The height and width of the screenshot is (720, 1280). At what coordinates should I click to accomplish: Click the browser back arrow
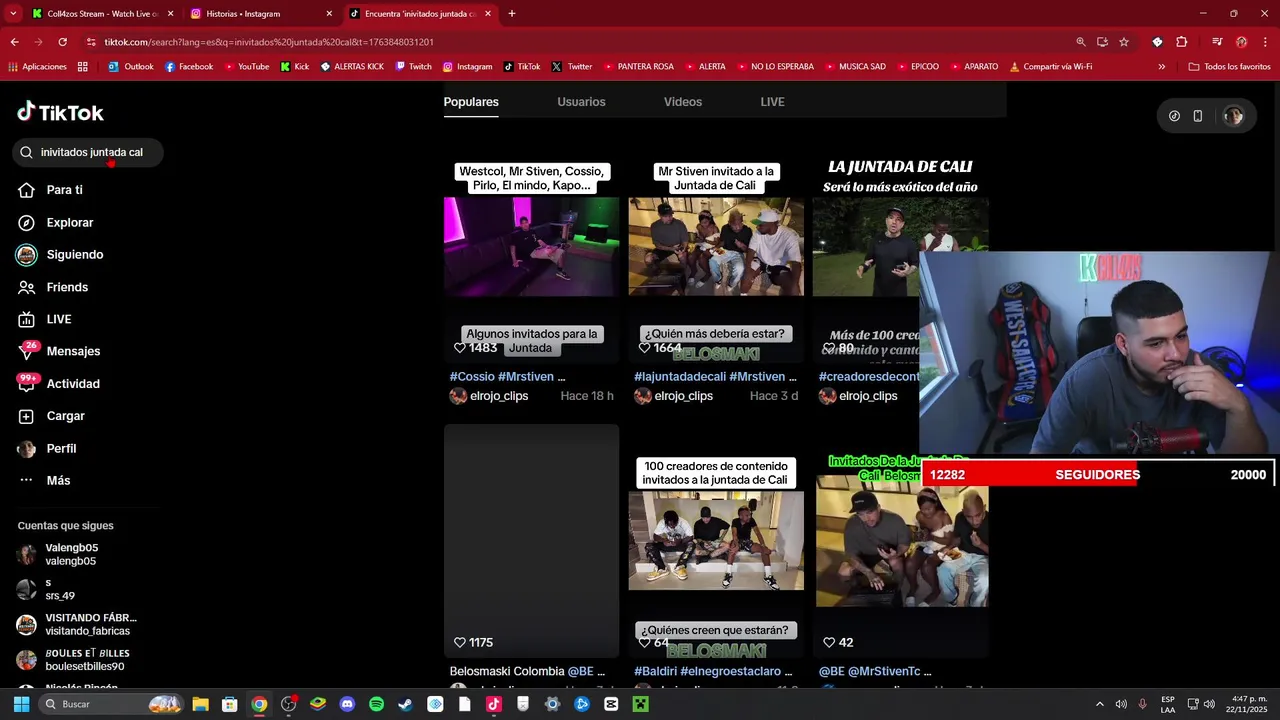tap(14, 42)
